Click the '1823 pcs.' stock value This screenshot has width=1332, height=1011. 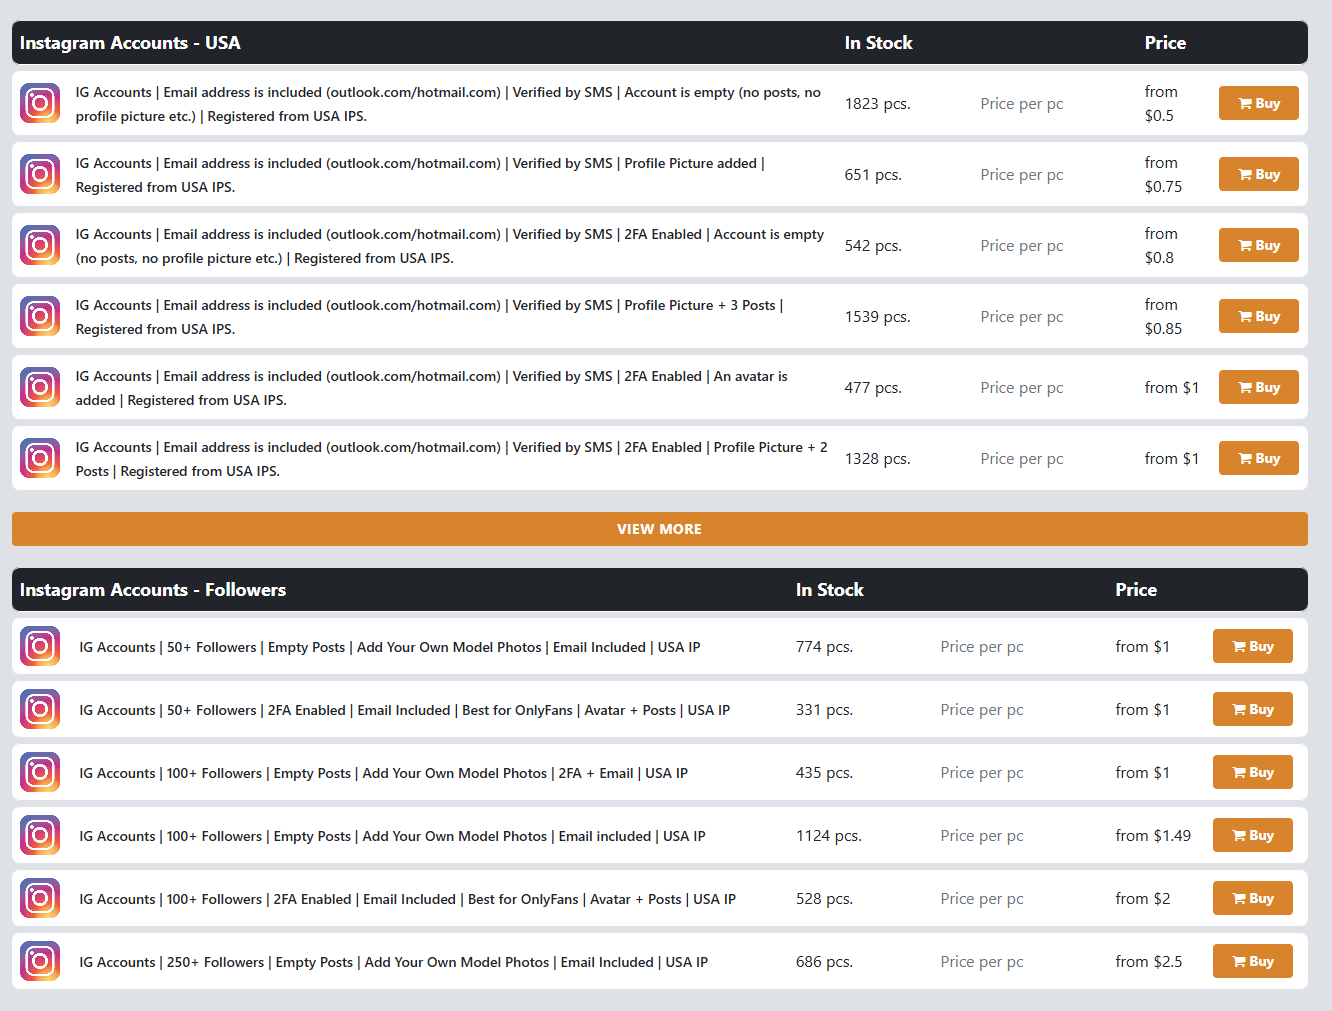pos(877,104)
